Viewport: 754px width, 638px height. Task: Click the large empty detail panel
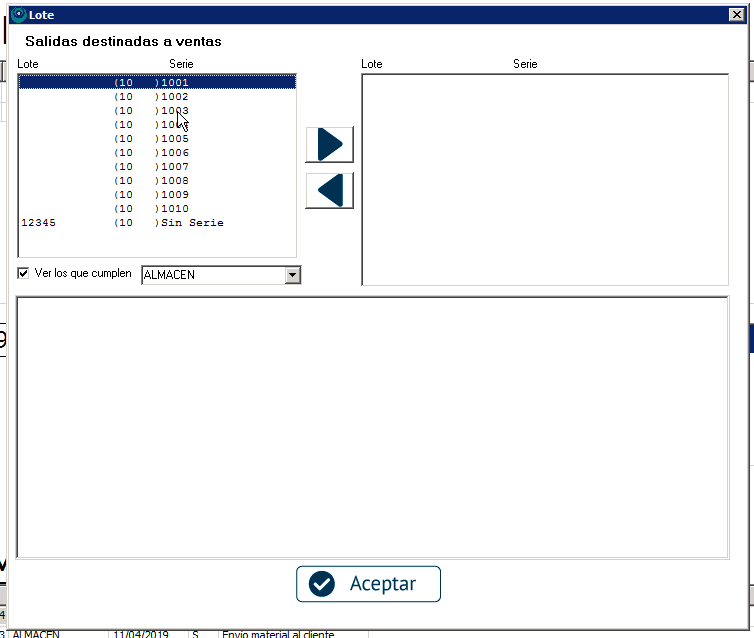[x=372, y=427]
